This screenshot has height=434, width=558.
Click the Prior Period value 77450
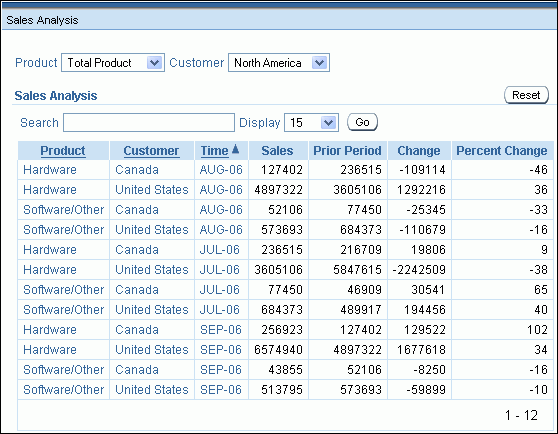tap(364, 210)
